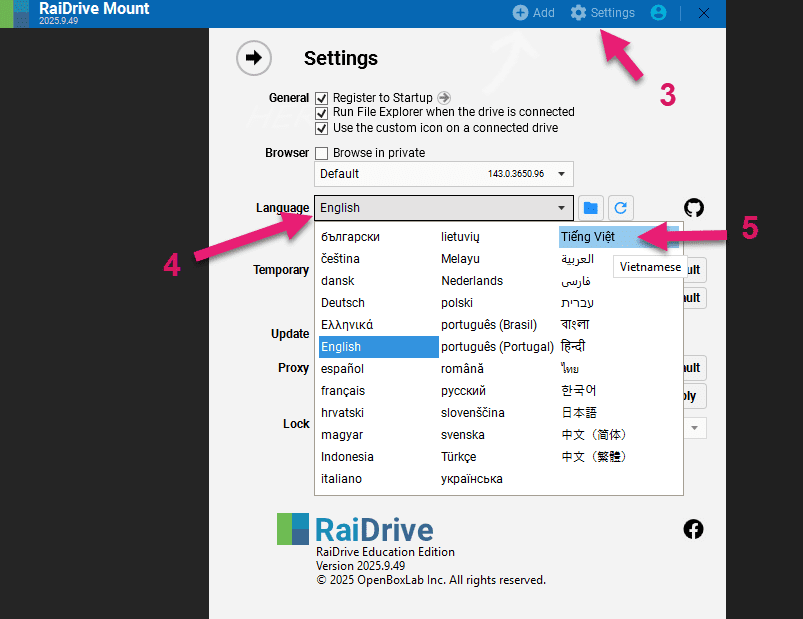Toggle Run File Explorer when drive connected

(322, 113)
